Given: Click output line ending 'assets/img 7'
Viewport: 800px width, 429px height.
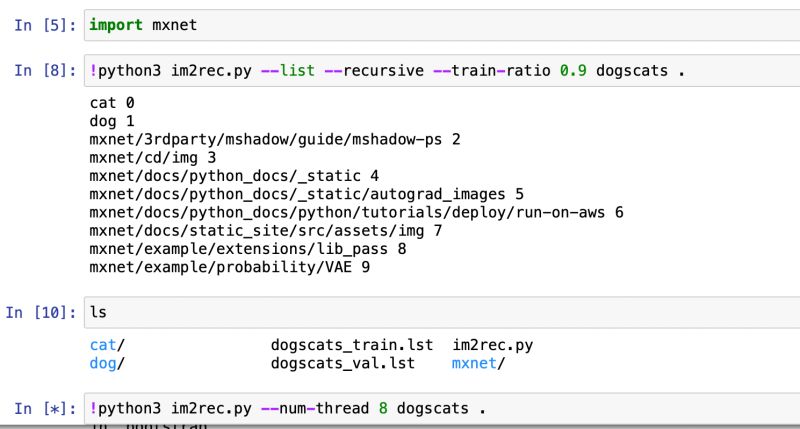Looking at the screenshot, I should coord(266,231).
